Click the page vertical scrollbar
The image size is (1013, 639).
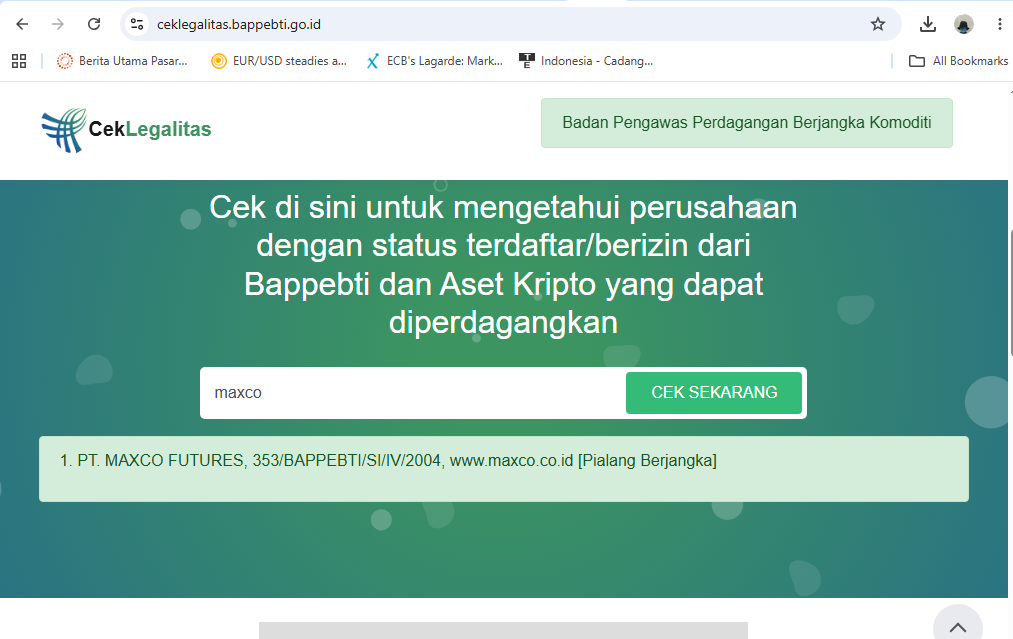[x=1010, y=292]
